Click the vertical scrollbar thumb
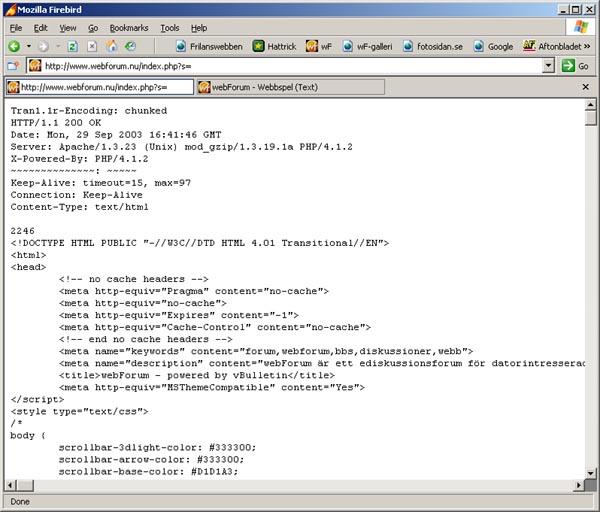The image size is (600, 512). (590, 117)
